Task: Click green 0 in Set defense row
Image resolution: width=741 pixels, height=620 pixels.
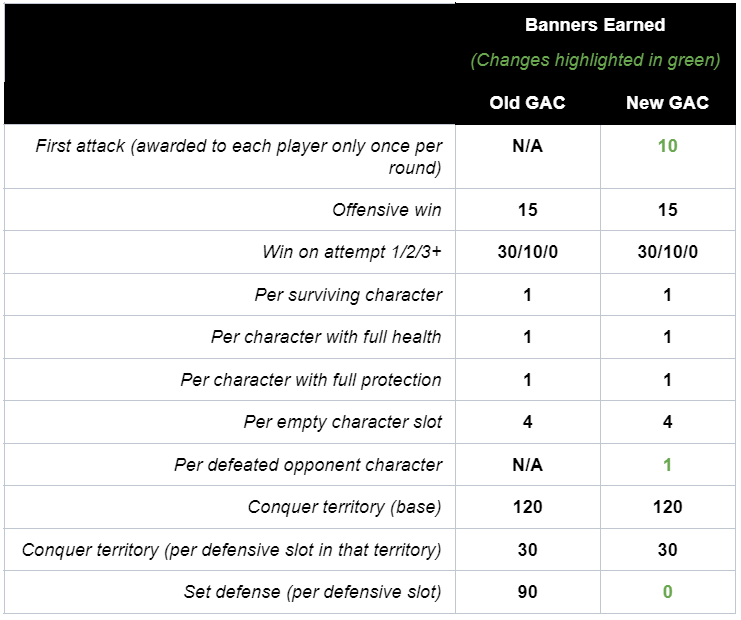Action: (667, 592)
